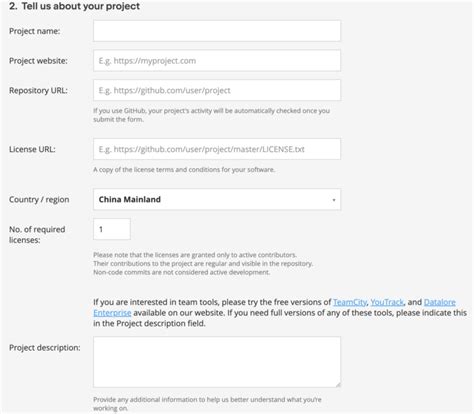The width and height of the screenshot is (474, 414).
Task: Focus the Project name input field
Action: 217,31
